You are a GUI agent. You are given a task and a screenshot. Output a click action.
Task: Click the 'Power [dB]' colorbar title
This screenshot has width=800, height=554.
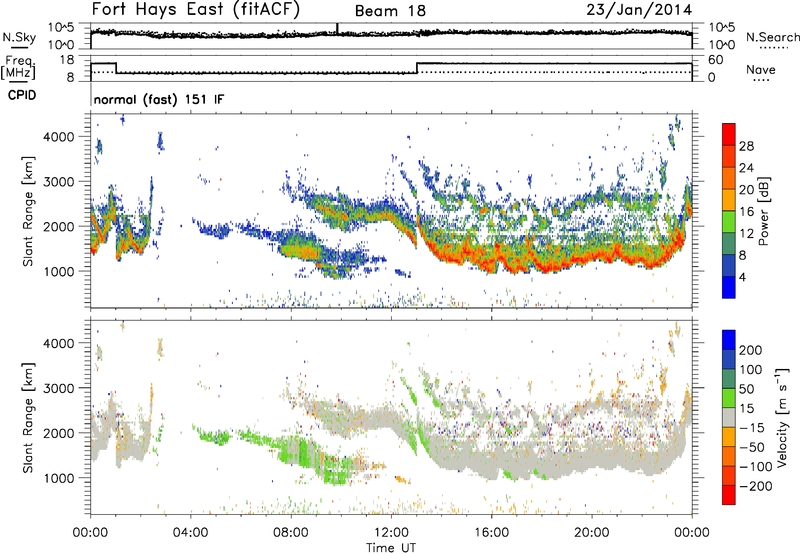(x=763, y=211)
